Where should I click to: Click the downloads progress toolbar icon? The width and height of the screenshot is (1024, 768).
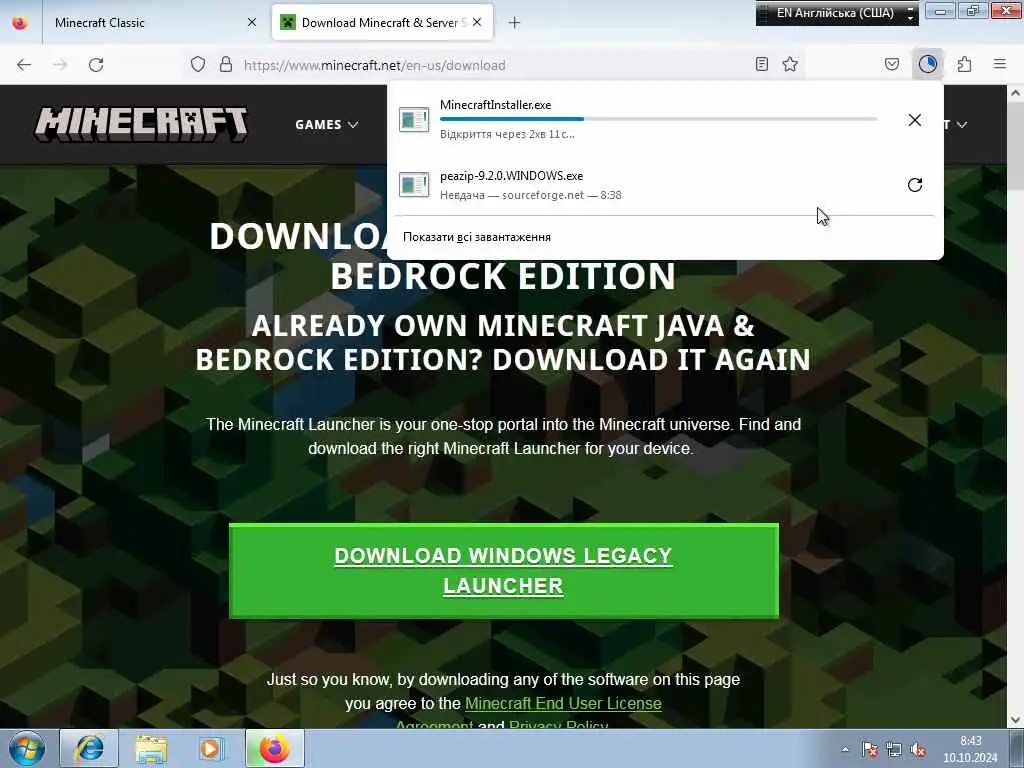point(928,64)
